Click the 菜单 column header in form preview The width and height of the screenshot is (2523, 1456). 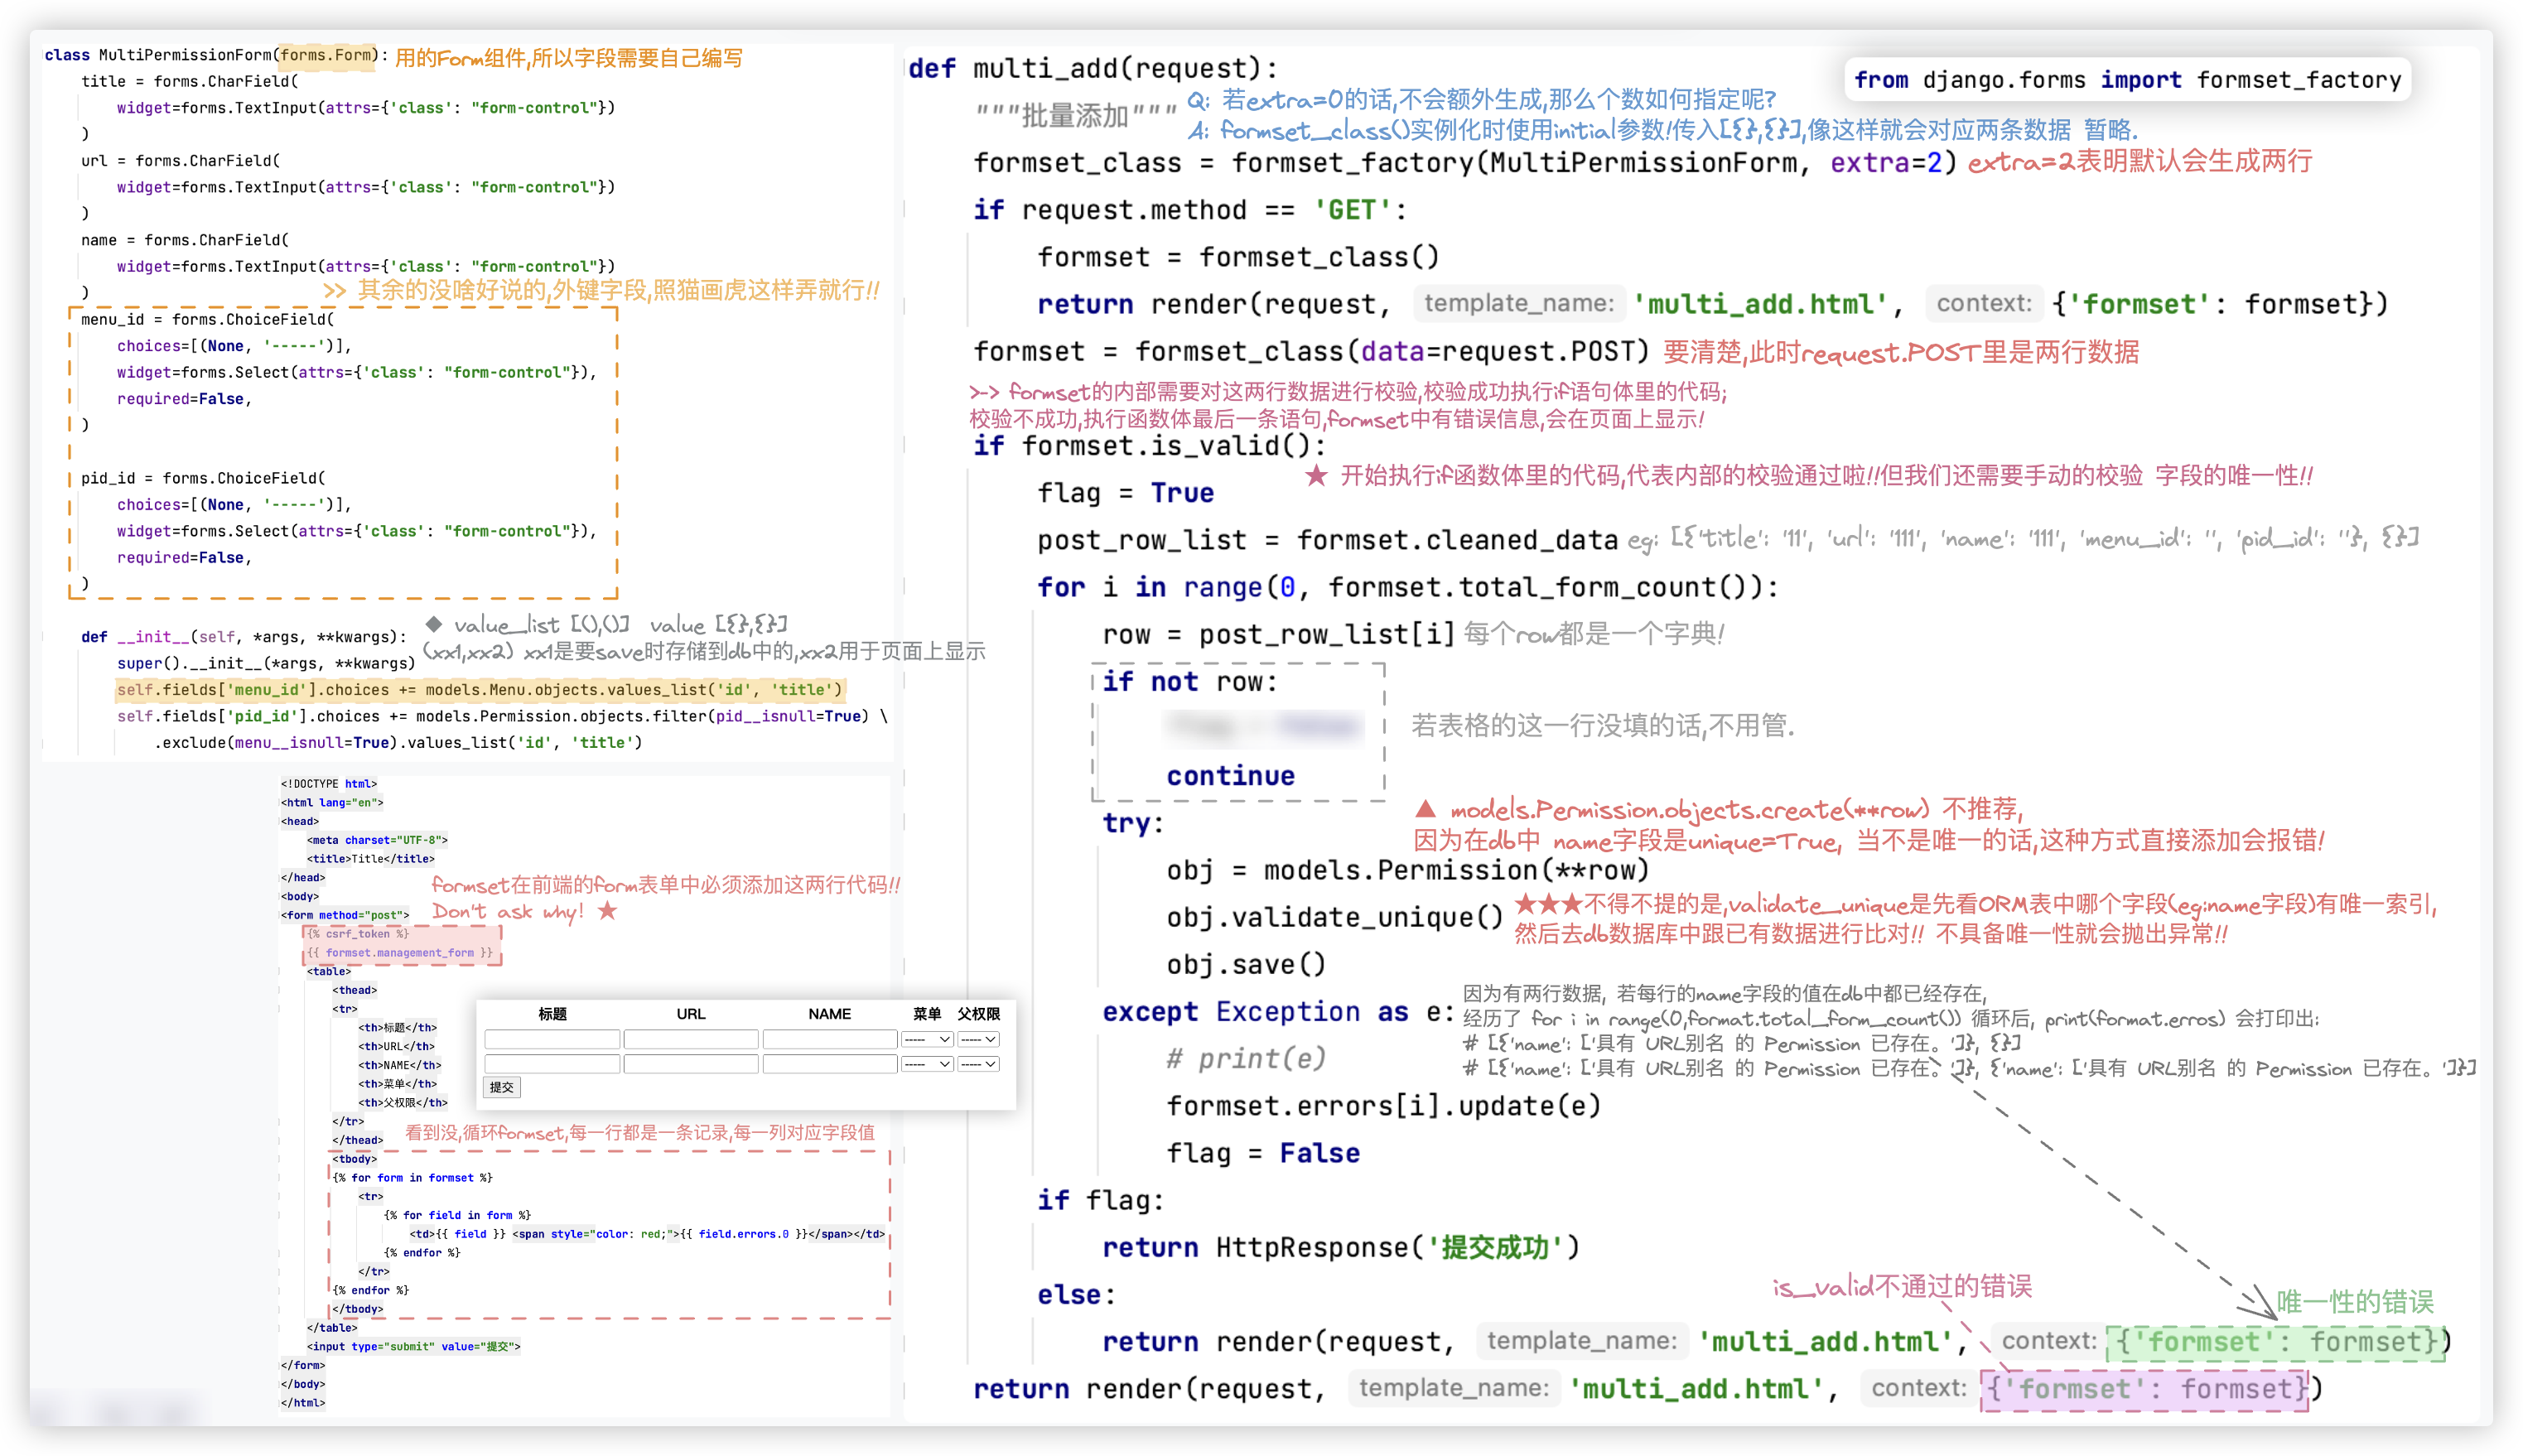[x=927, y=1013]
